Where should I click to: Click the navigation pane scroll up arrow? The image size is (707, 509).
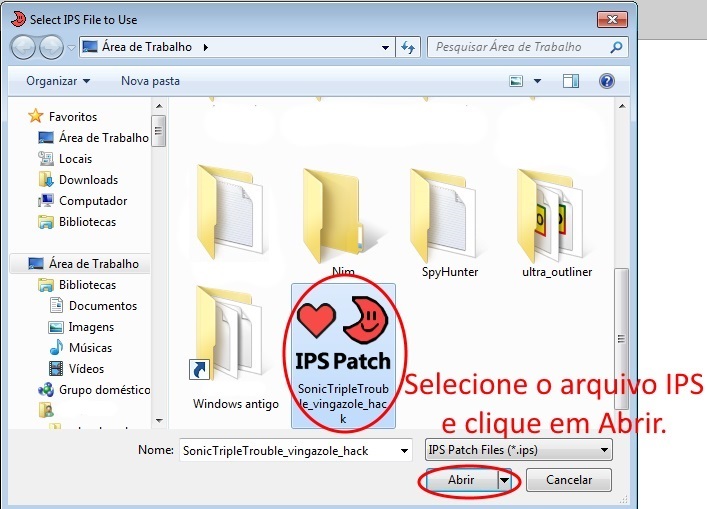159,106
